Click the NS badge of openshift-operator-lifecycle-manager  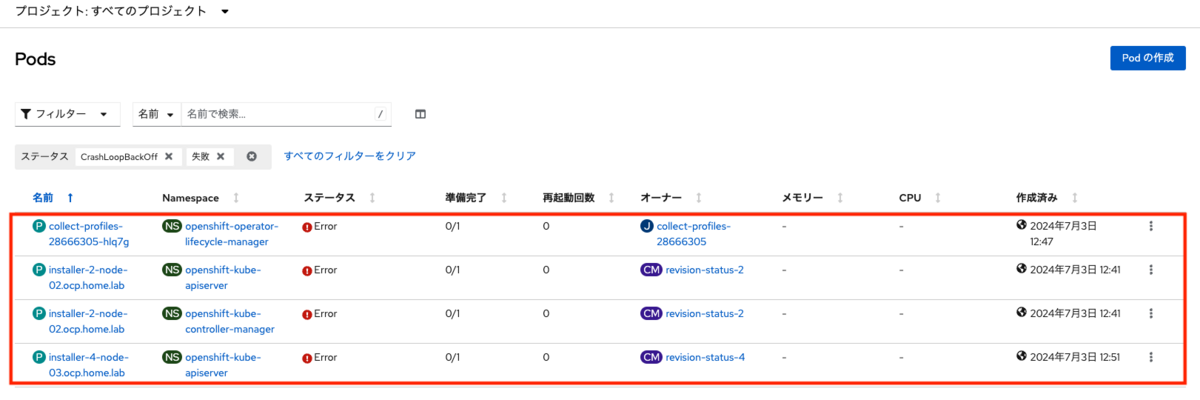[172, 226]
